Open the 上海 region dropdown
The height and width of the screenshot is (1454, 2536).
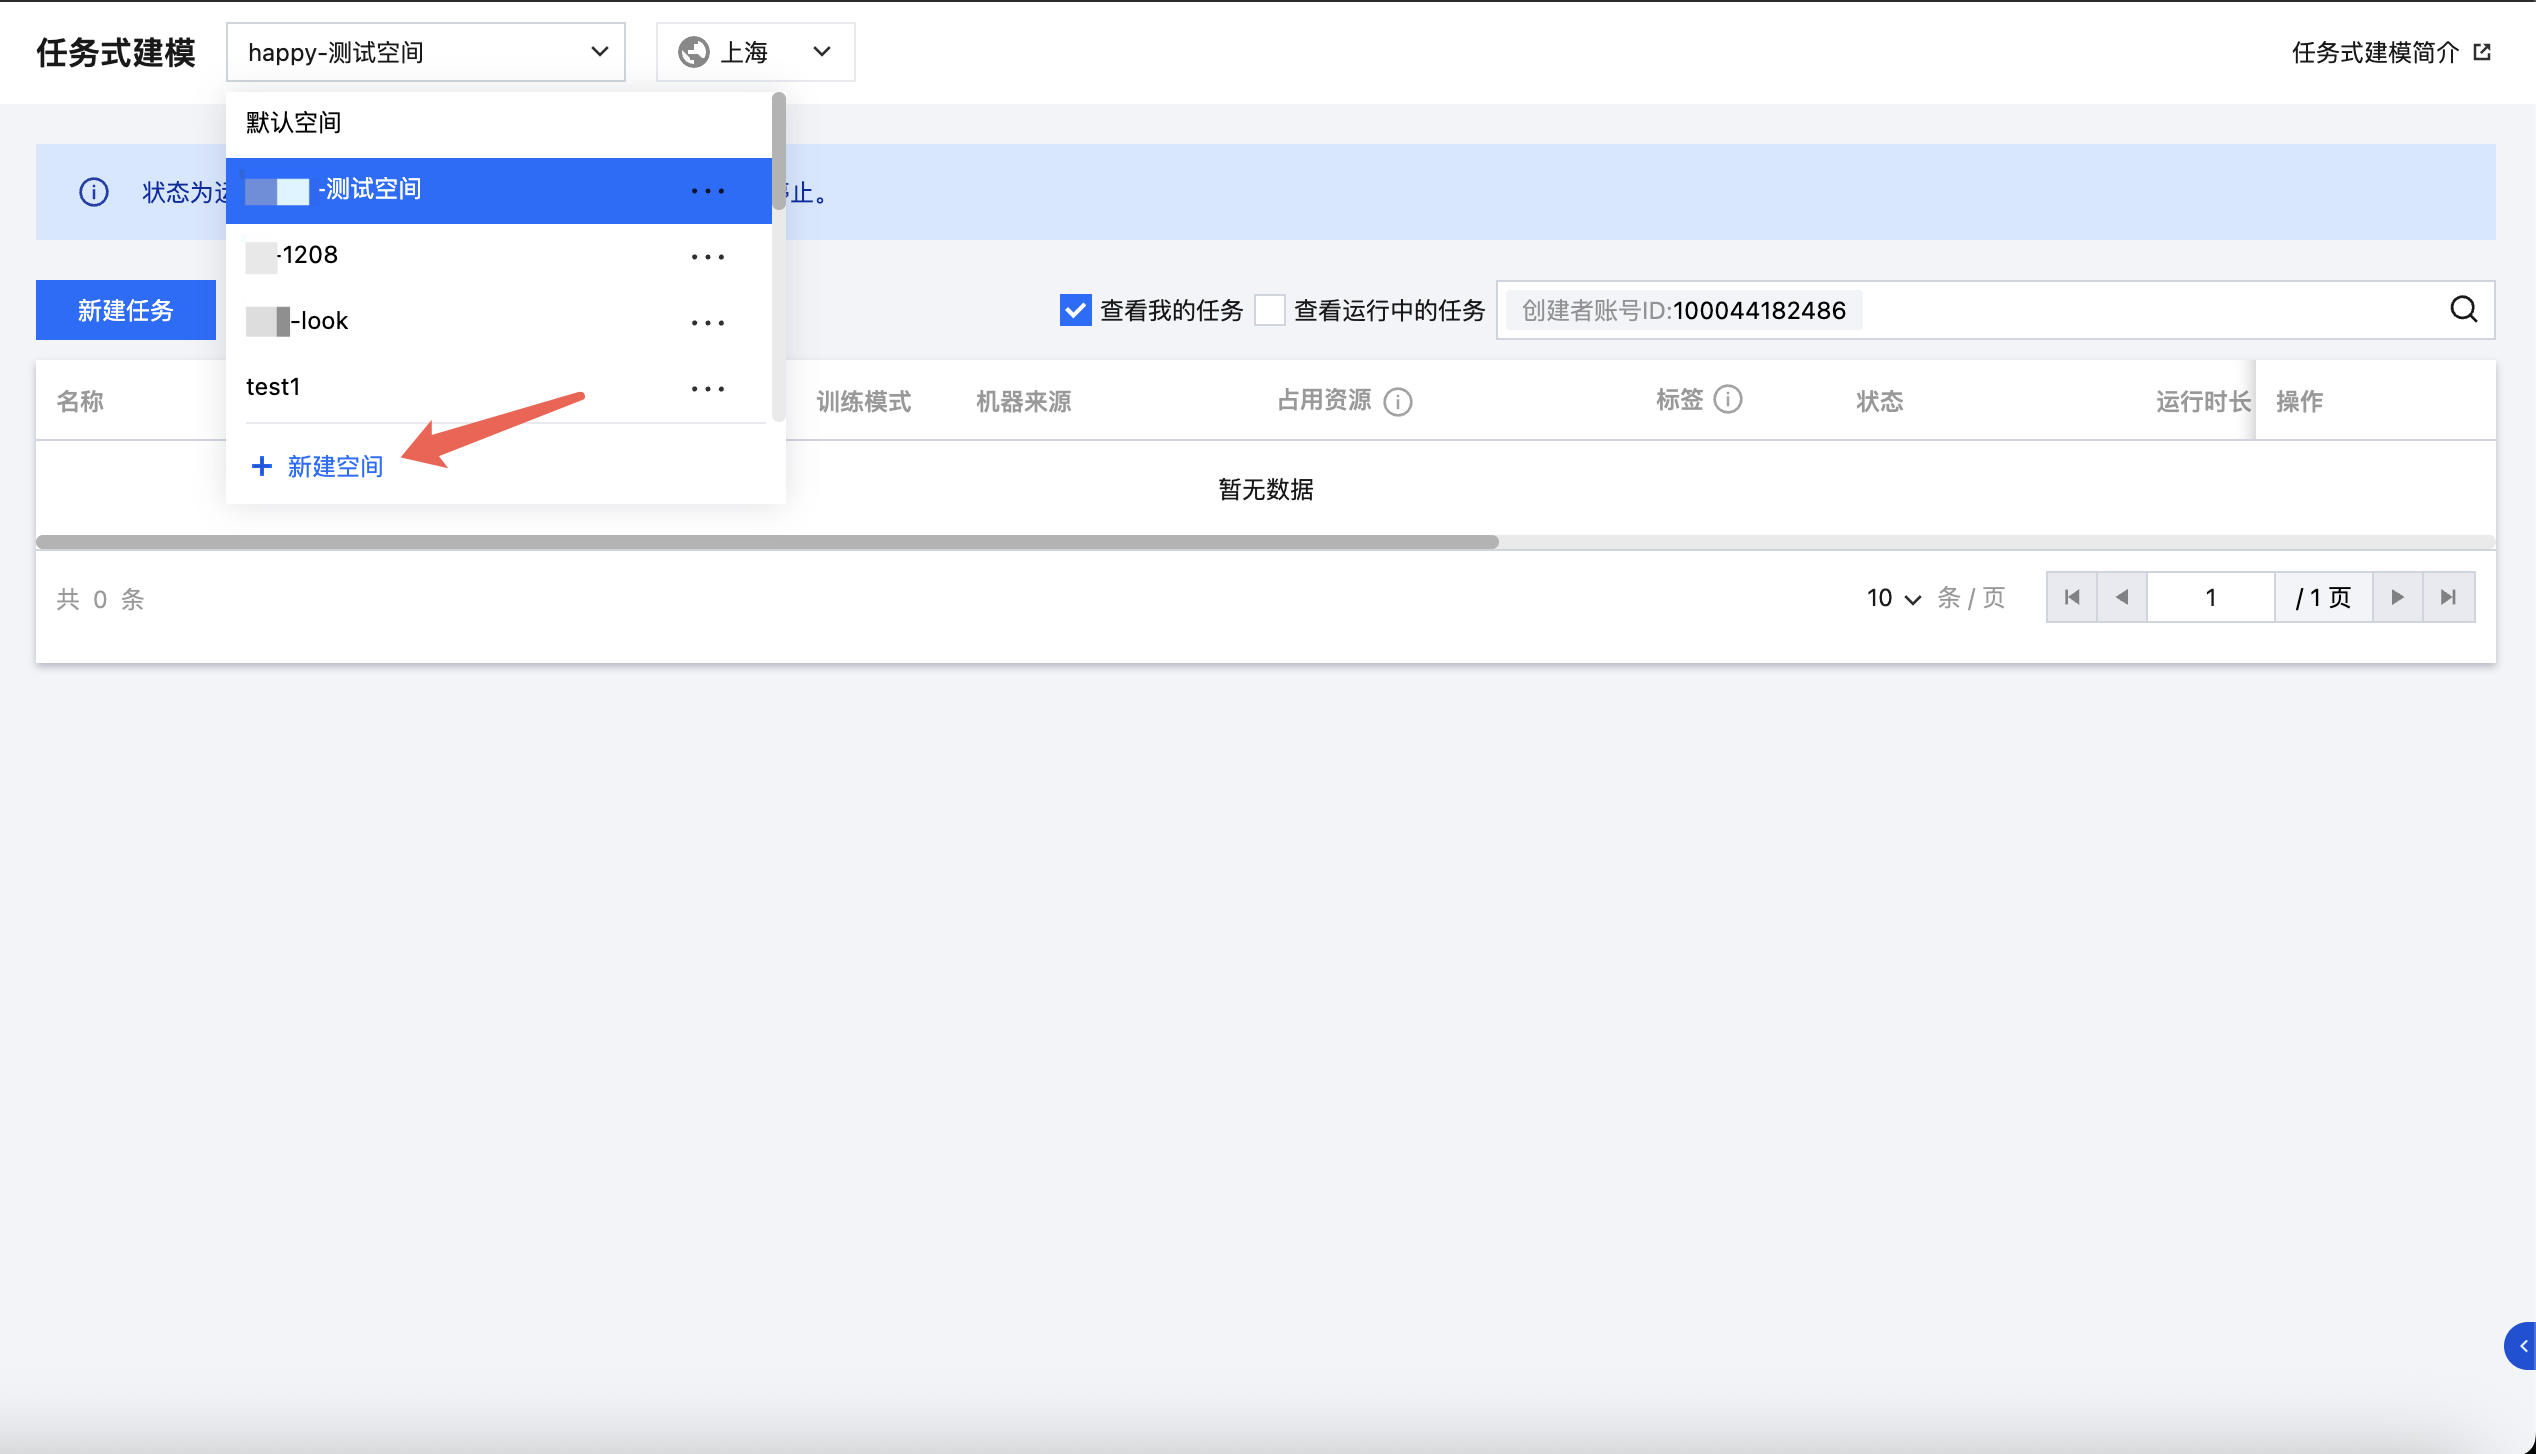755,52
